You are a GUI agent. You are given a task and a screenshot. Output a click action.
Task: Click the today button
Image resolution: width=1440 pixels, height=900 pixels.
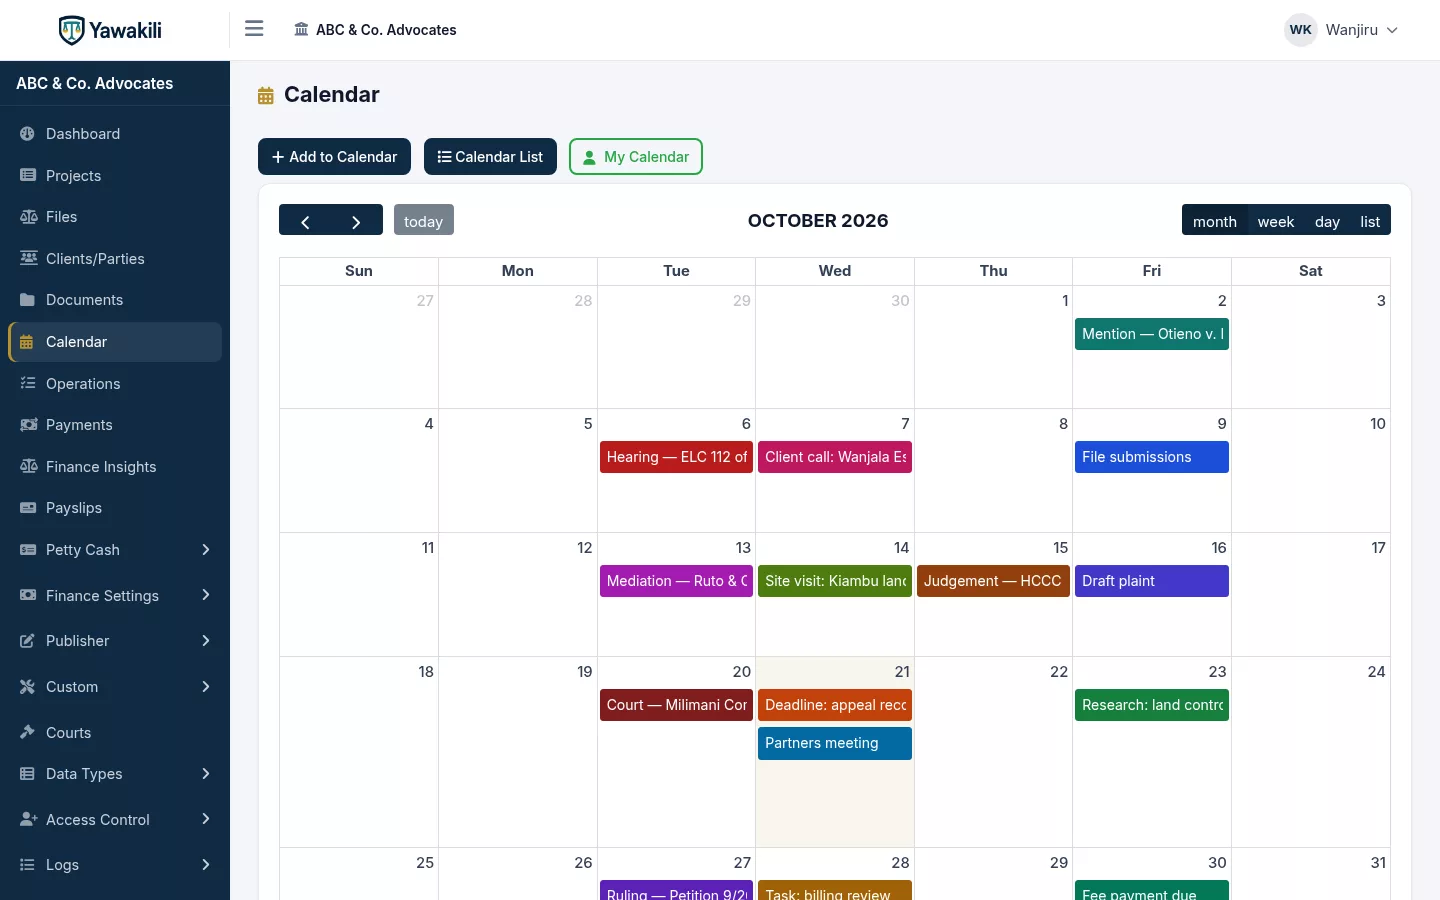423,220
